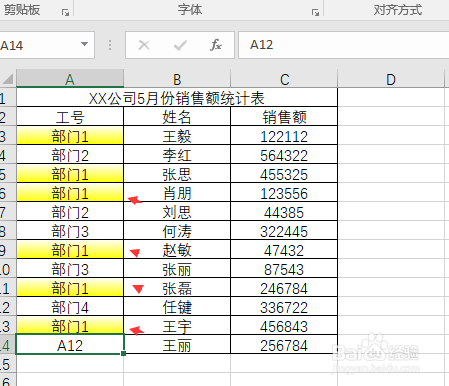Click the sales value 123556
Image resolution: width=449 pixels, height=386 pixels.
point(284,193)
